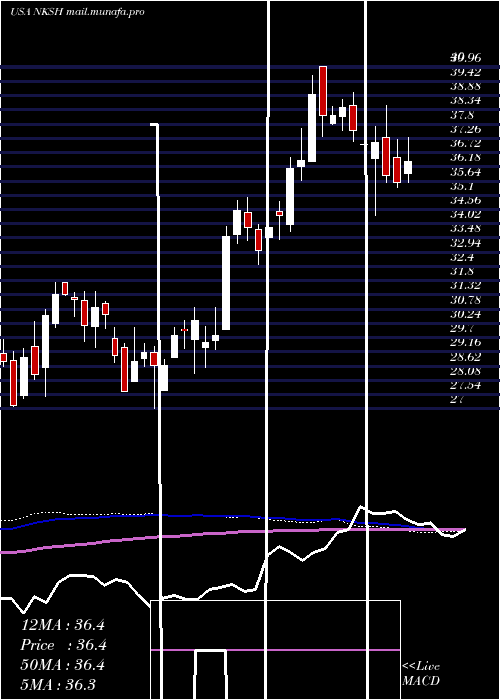
Task: Click the tall red candle at the chart peak
Action: point(323,91)
